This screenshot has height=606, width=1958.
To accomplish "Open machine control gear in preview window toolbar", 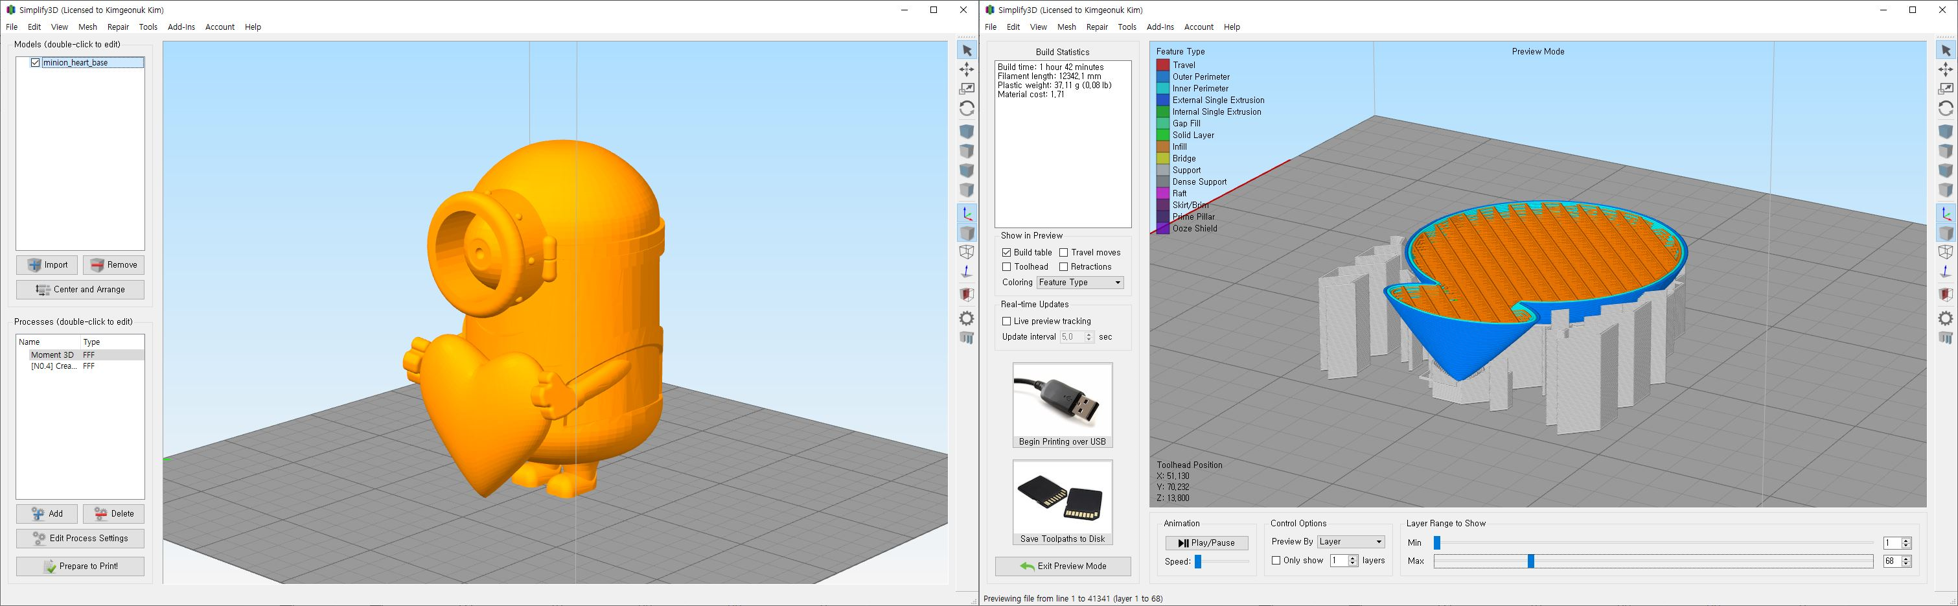I will (x=1945, y=318).
